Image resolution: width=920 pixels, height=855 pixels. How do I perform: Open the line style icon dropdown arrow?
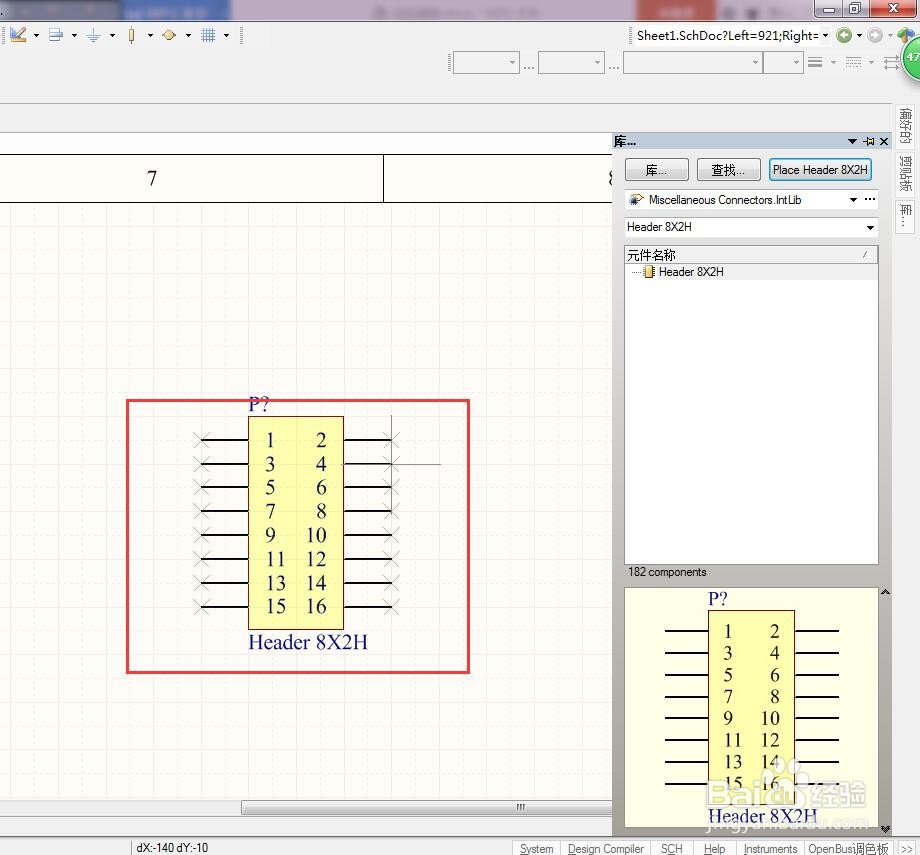[x=833, y=62]
